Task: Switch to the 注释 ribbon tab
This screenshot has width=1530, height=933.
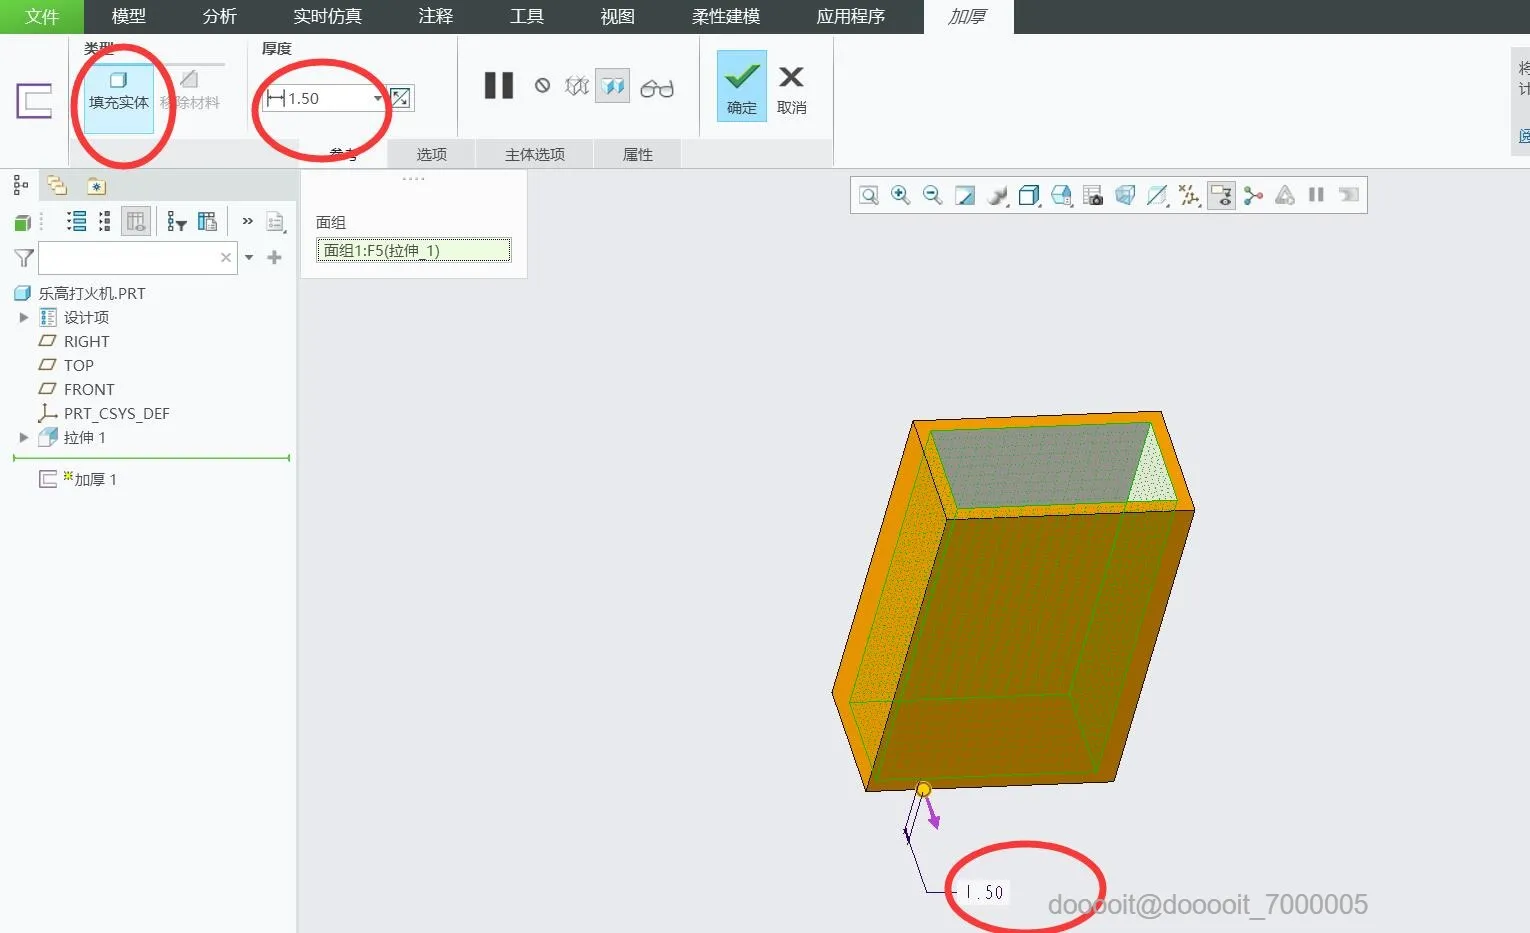Action: point(436,17)
